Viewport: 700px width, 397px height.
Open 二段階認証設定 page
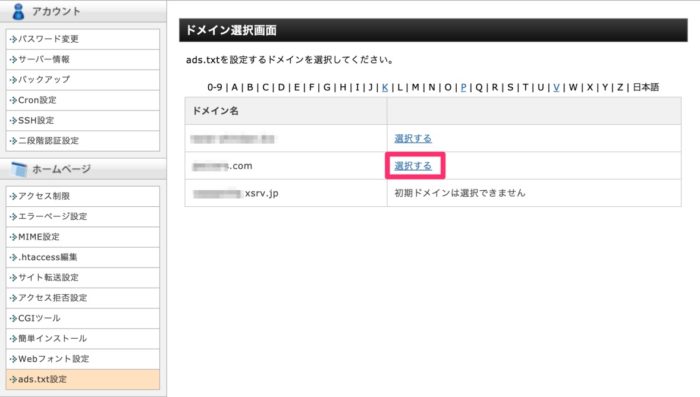pyautogui.click(x=83, y=141)
